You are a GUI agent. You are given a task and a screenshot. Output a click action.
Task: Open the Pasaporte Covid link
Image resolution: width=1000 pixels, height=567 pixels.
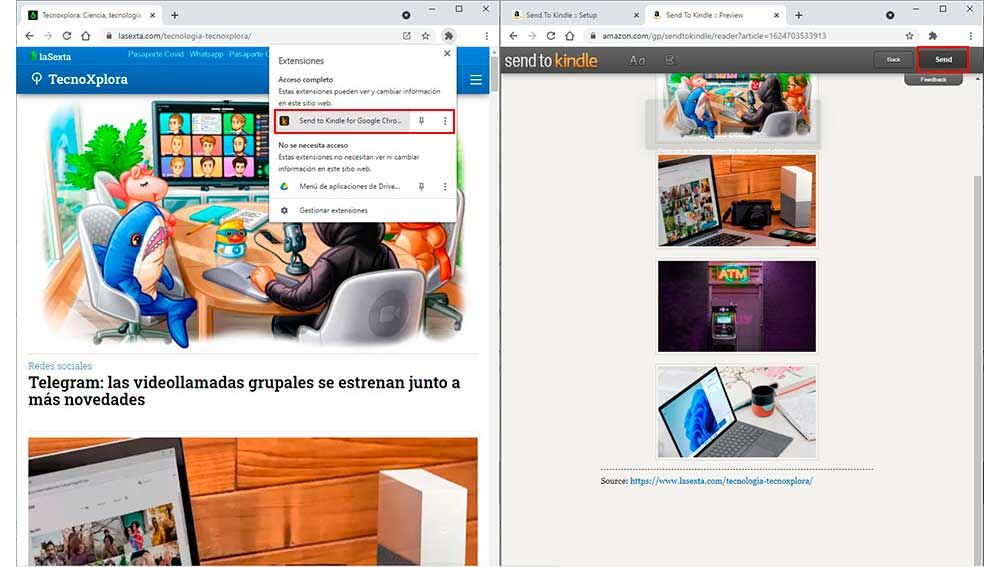click(x=156, y=54)
